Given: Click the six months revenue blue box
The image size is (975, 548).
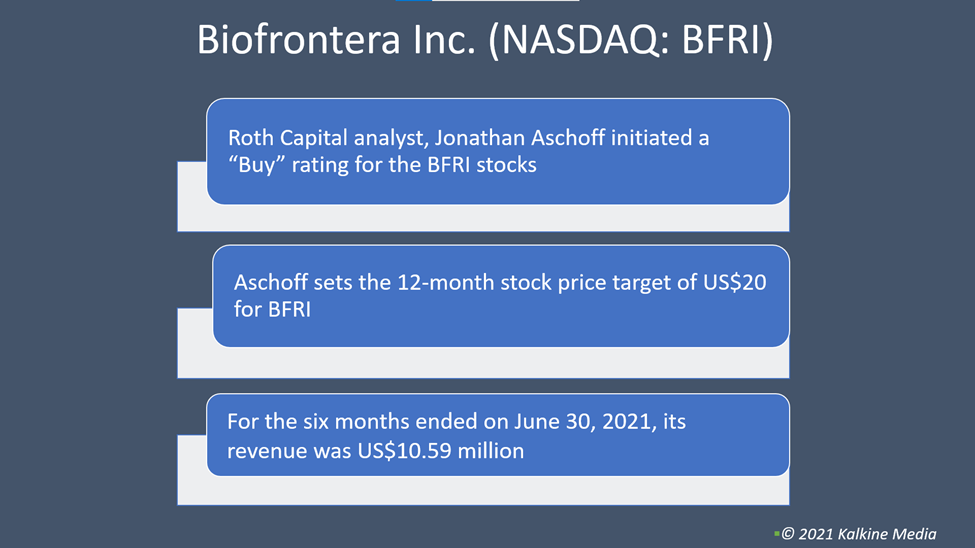Looking at the screenshot, I should [x=498, y=435].
